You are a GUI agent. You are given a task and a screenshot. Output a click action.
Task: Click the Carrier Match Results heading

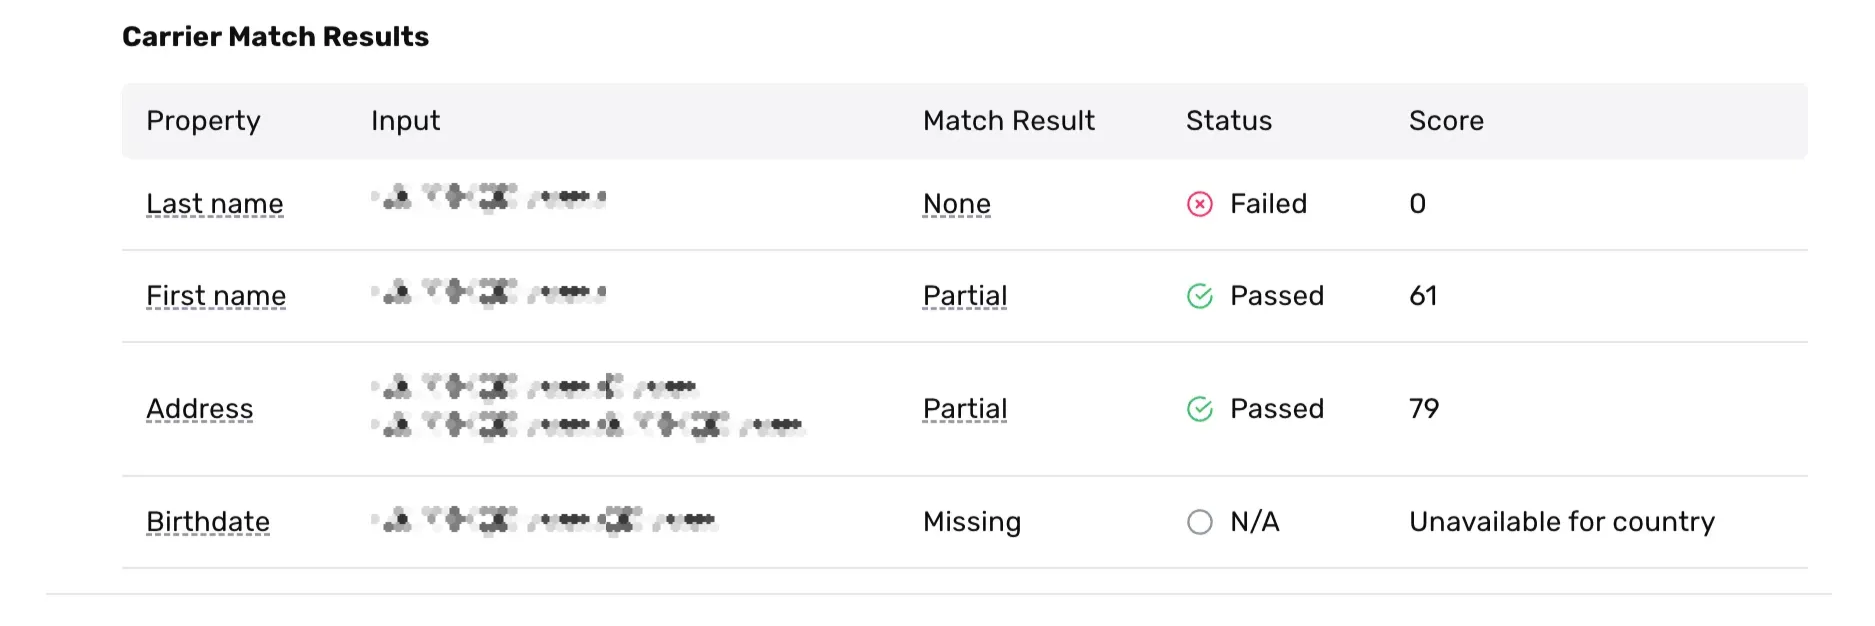(x=275, y=37)
